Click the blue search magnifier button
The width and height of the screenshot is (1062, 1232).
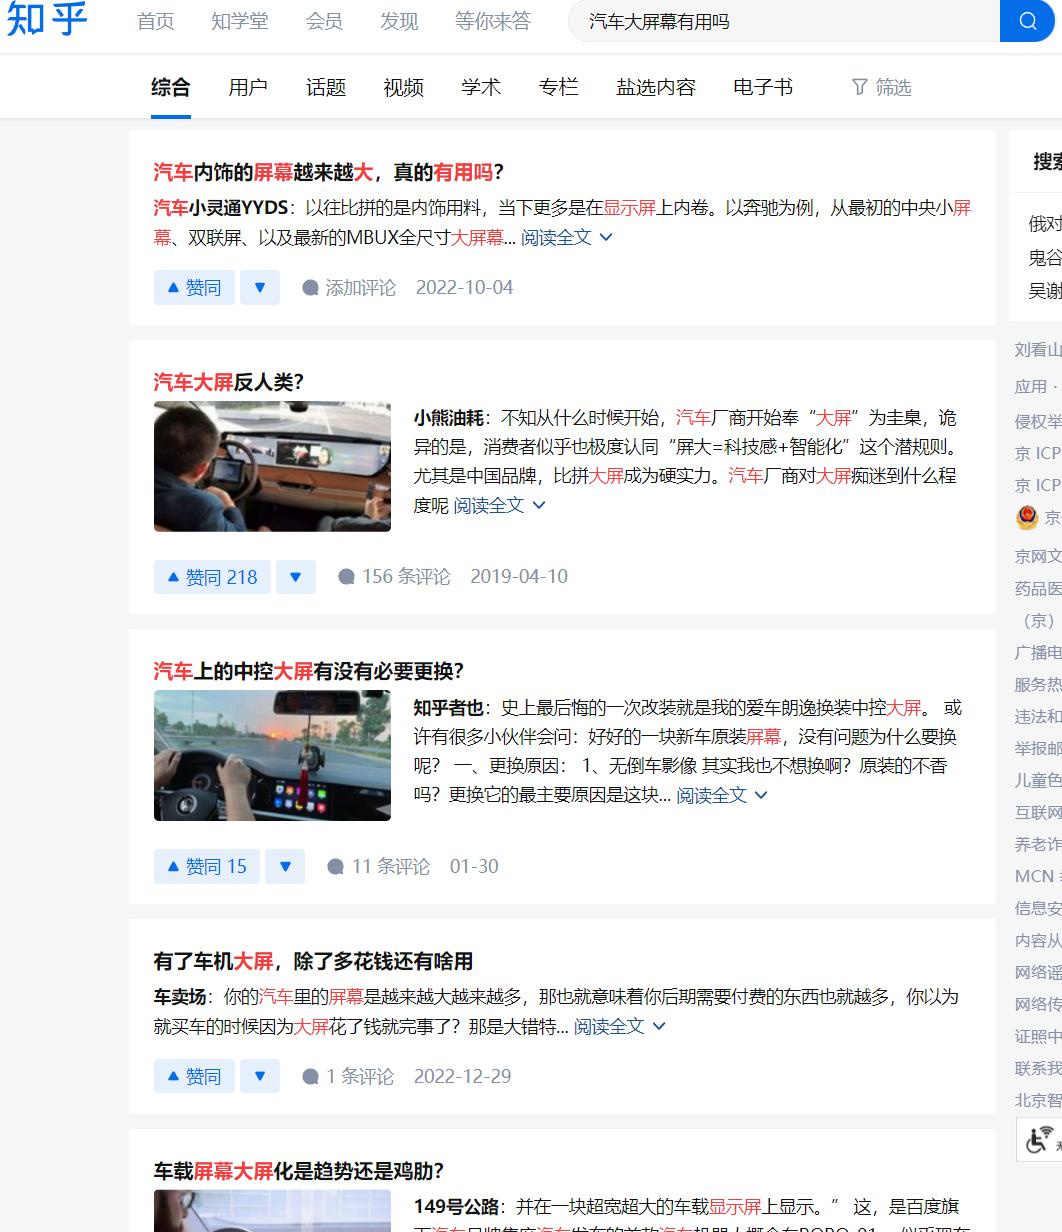pos(1027,21)
